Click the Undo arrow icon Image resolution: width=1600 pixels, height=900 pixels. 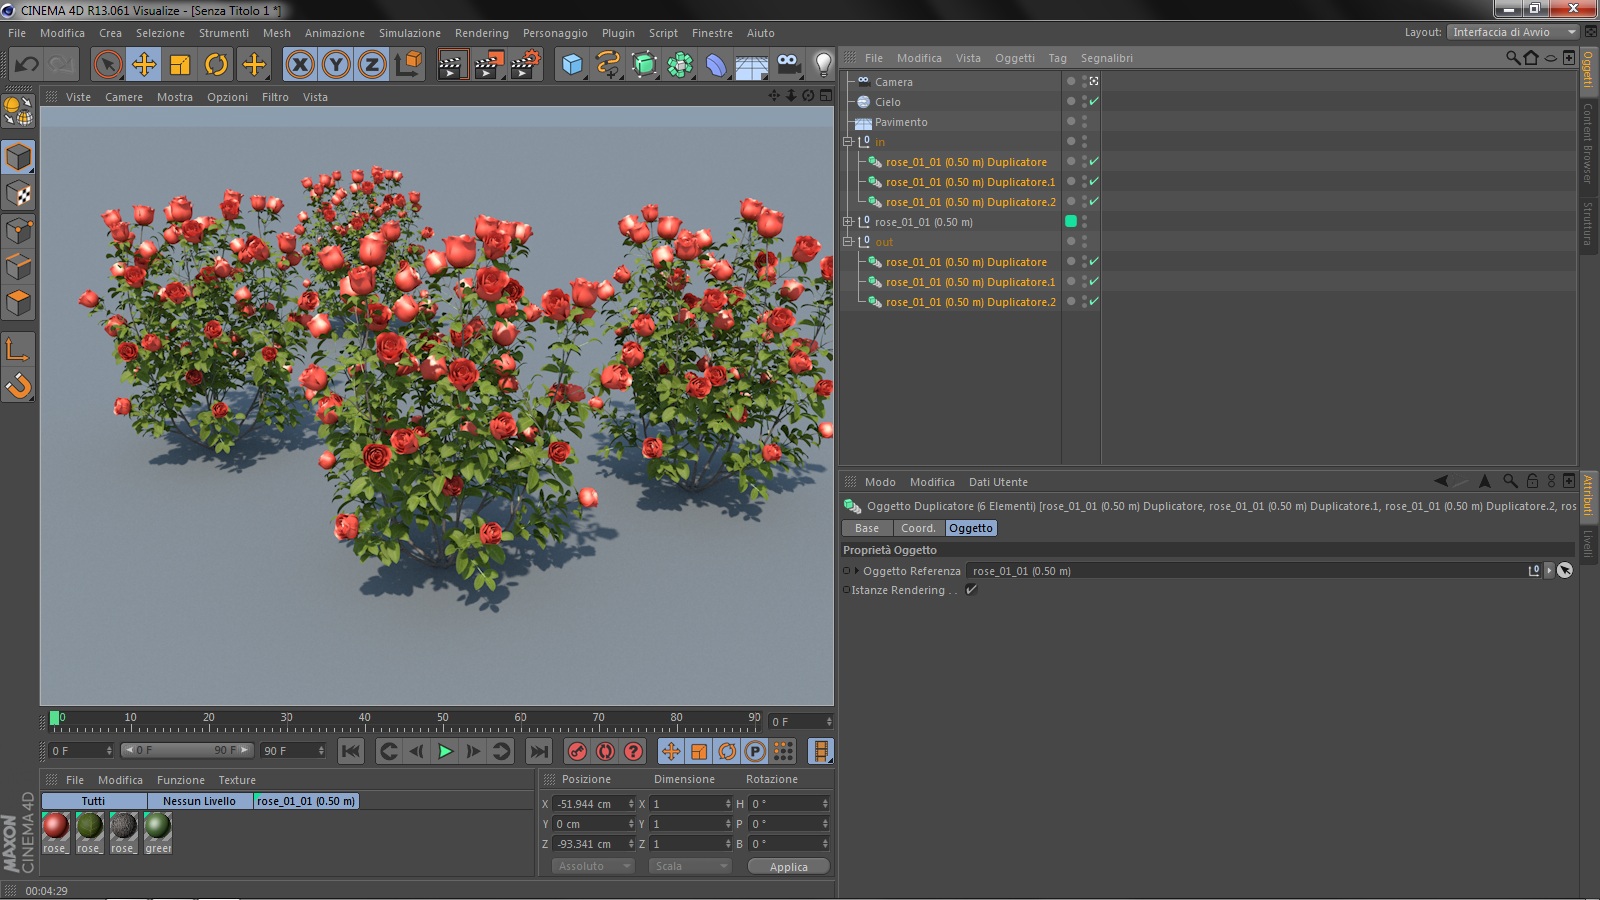point(27,65)
